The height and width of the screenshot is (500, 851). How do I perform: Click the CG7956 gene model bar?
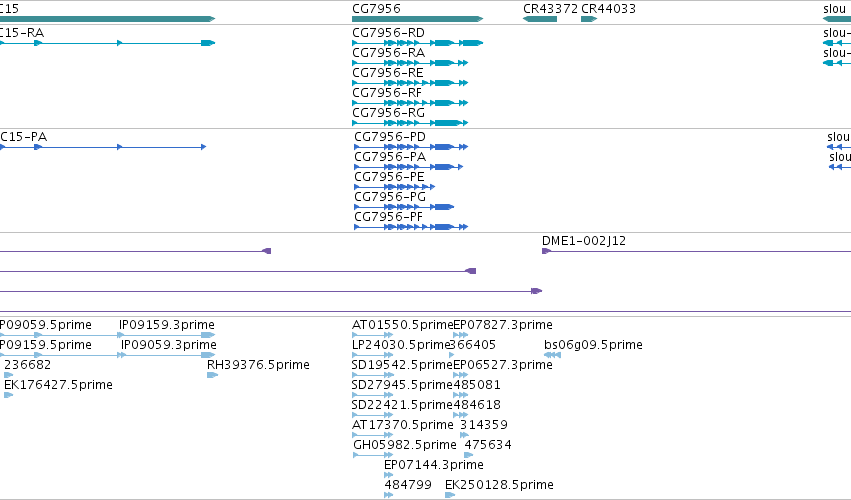point(417,19)
